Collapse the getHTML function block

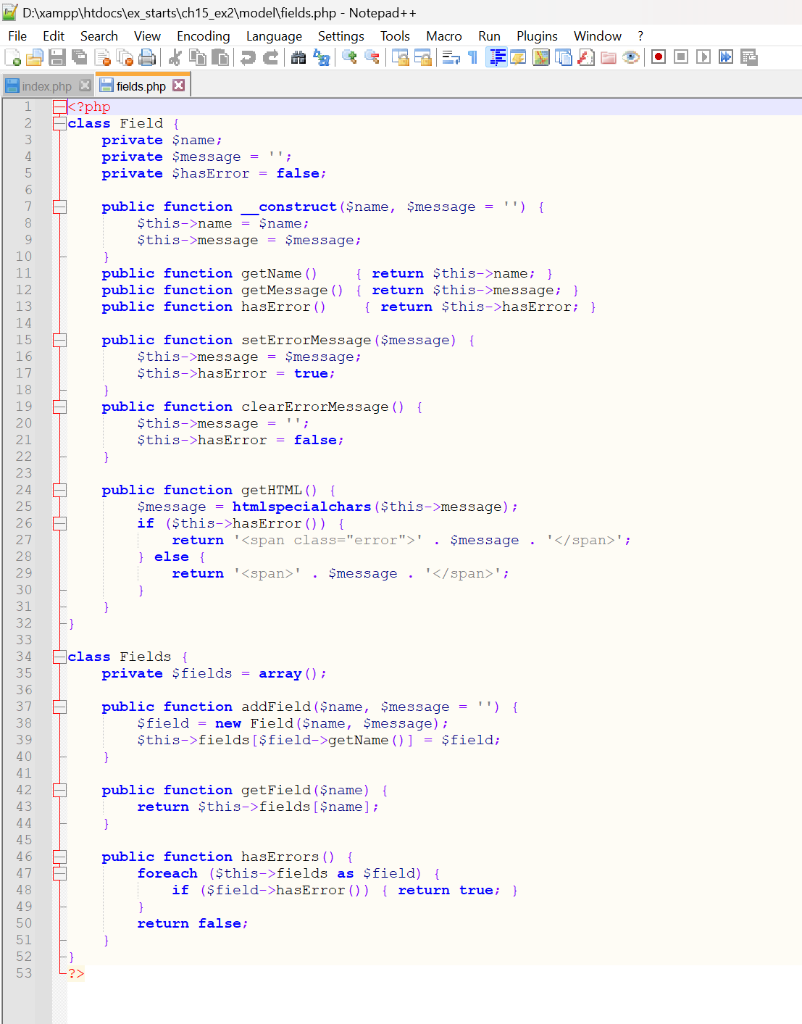[x=58, y=490]
